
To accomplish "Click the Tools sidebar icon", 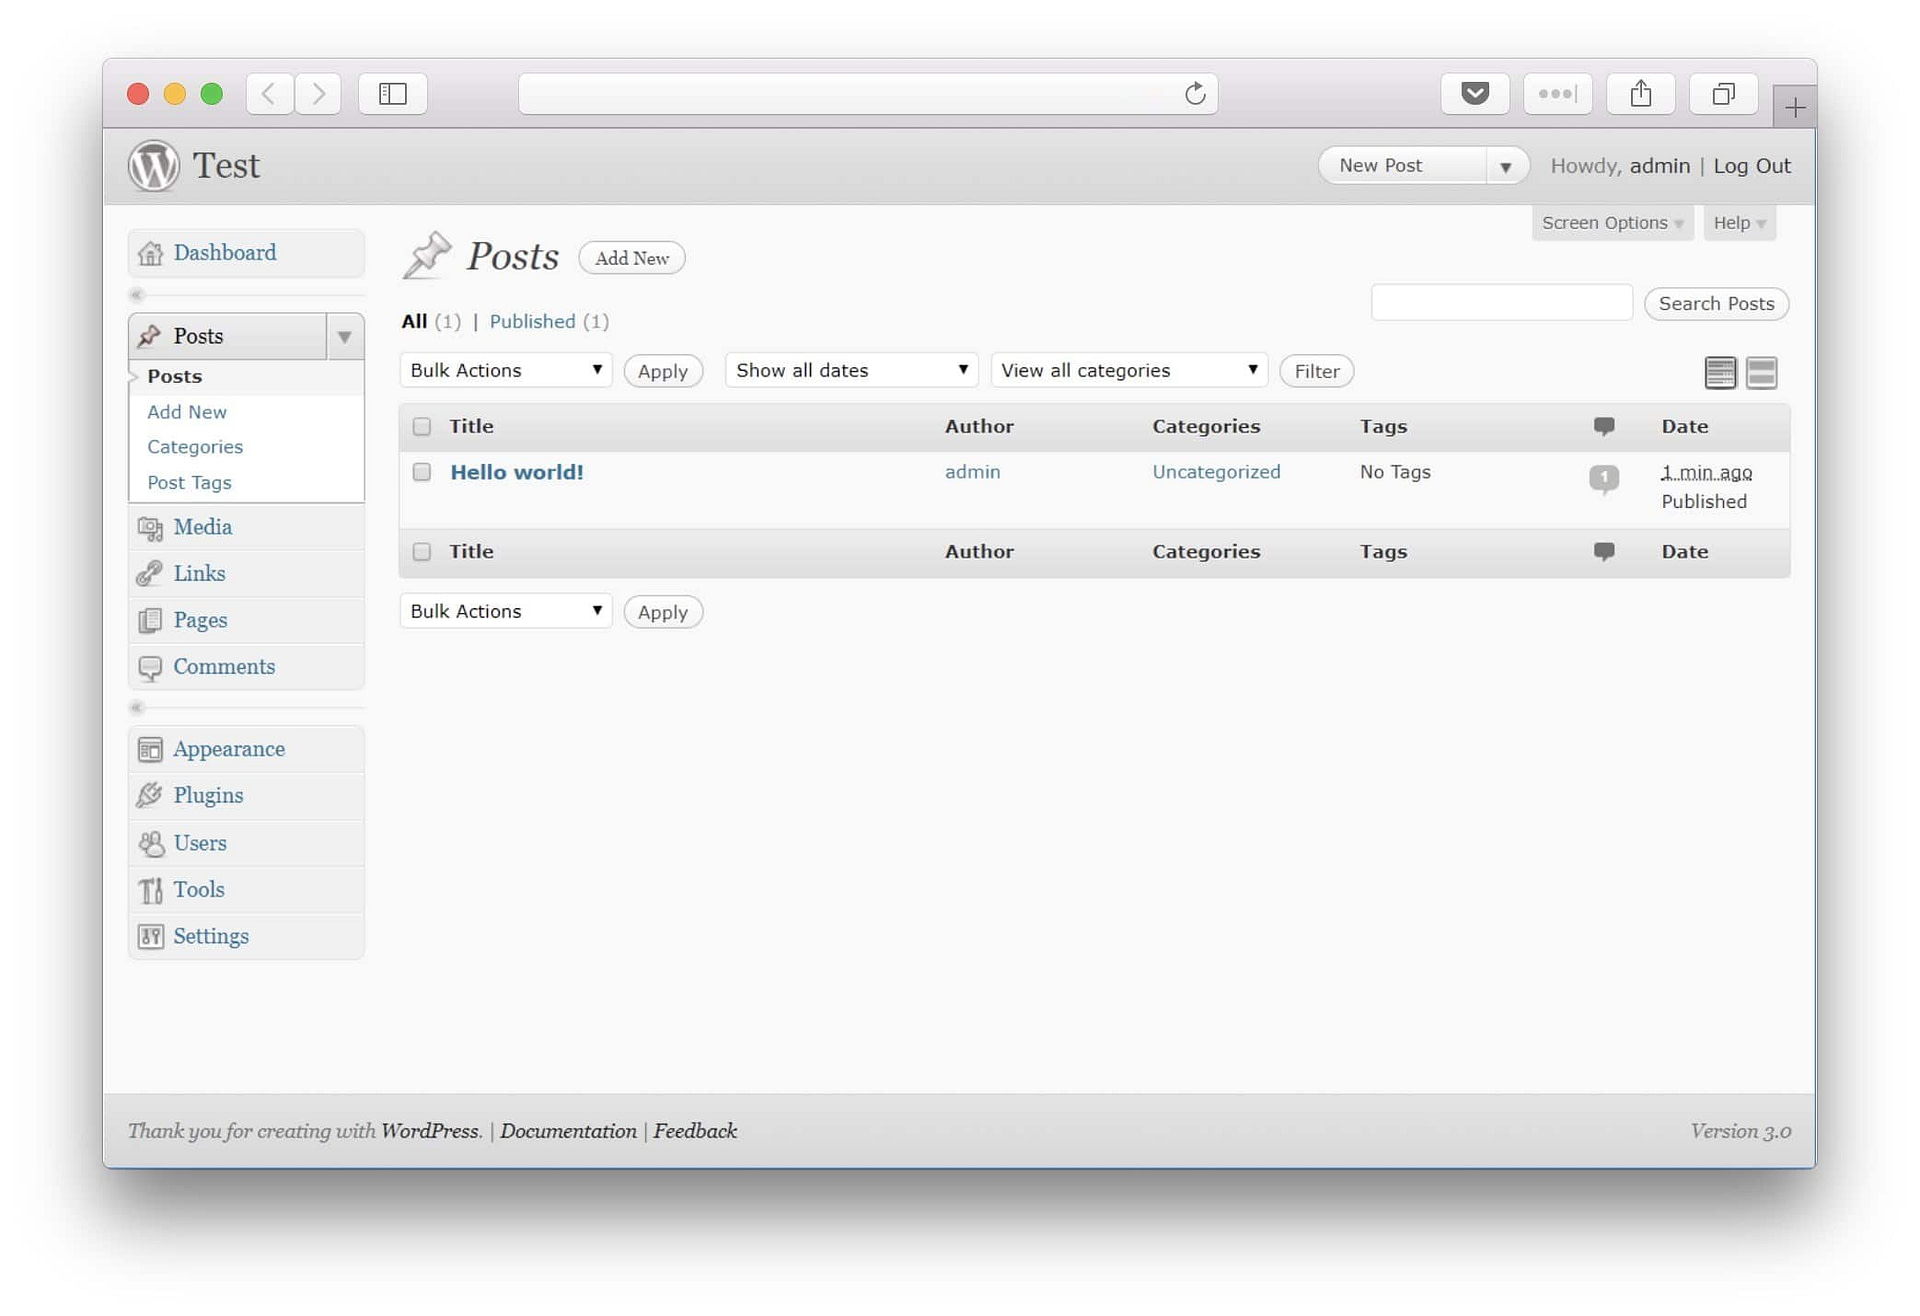I will 150,890.
